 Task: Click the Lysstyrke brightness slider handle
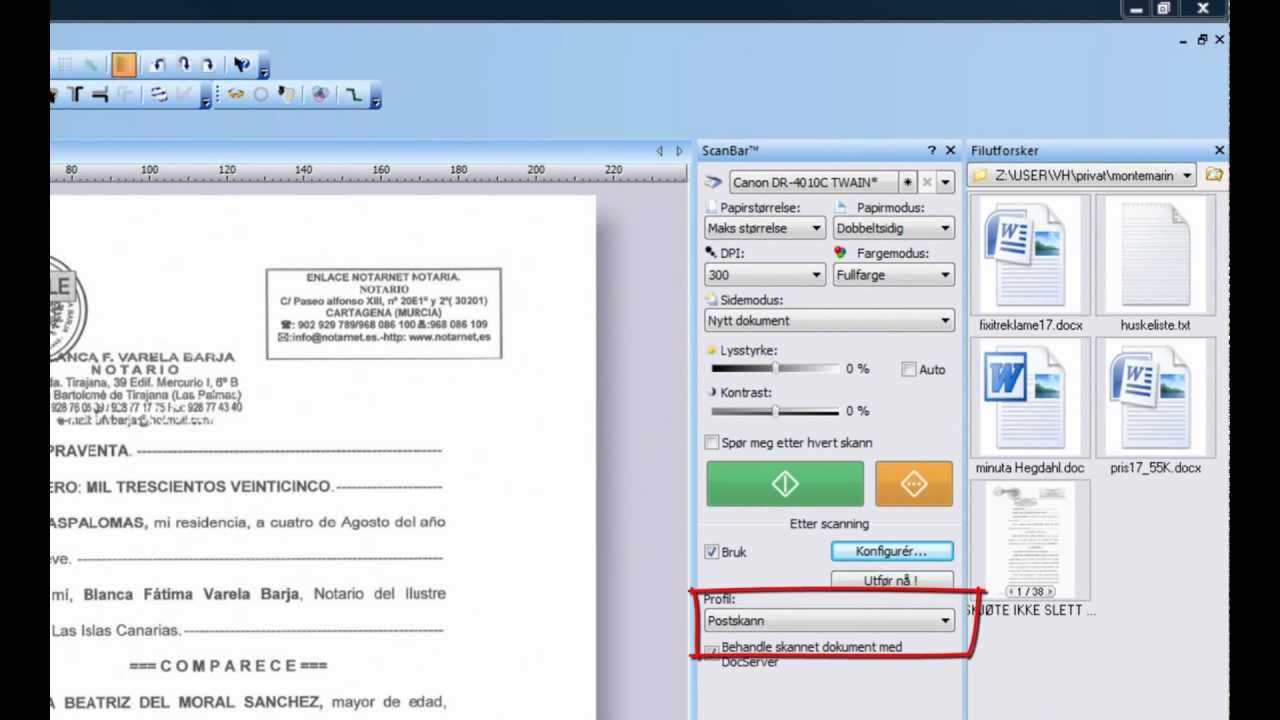click(x=776, y=369)
